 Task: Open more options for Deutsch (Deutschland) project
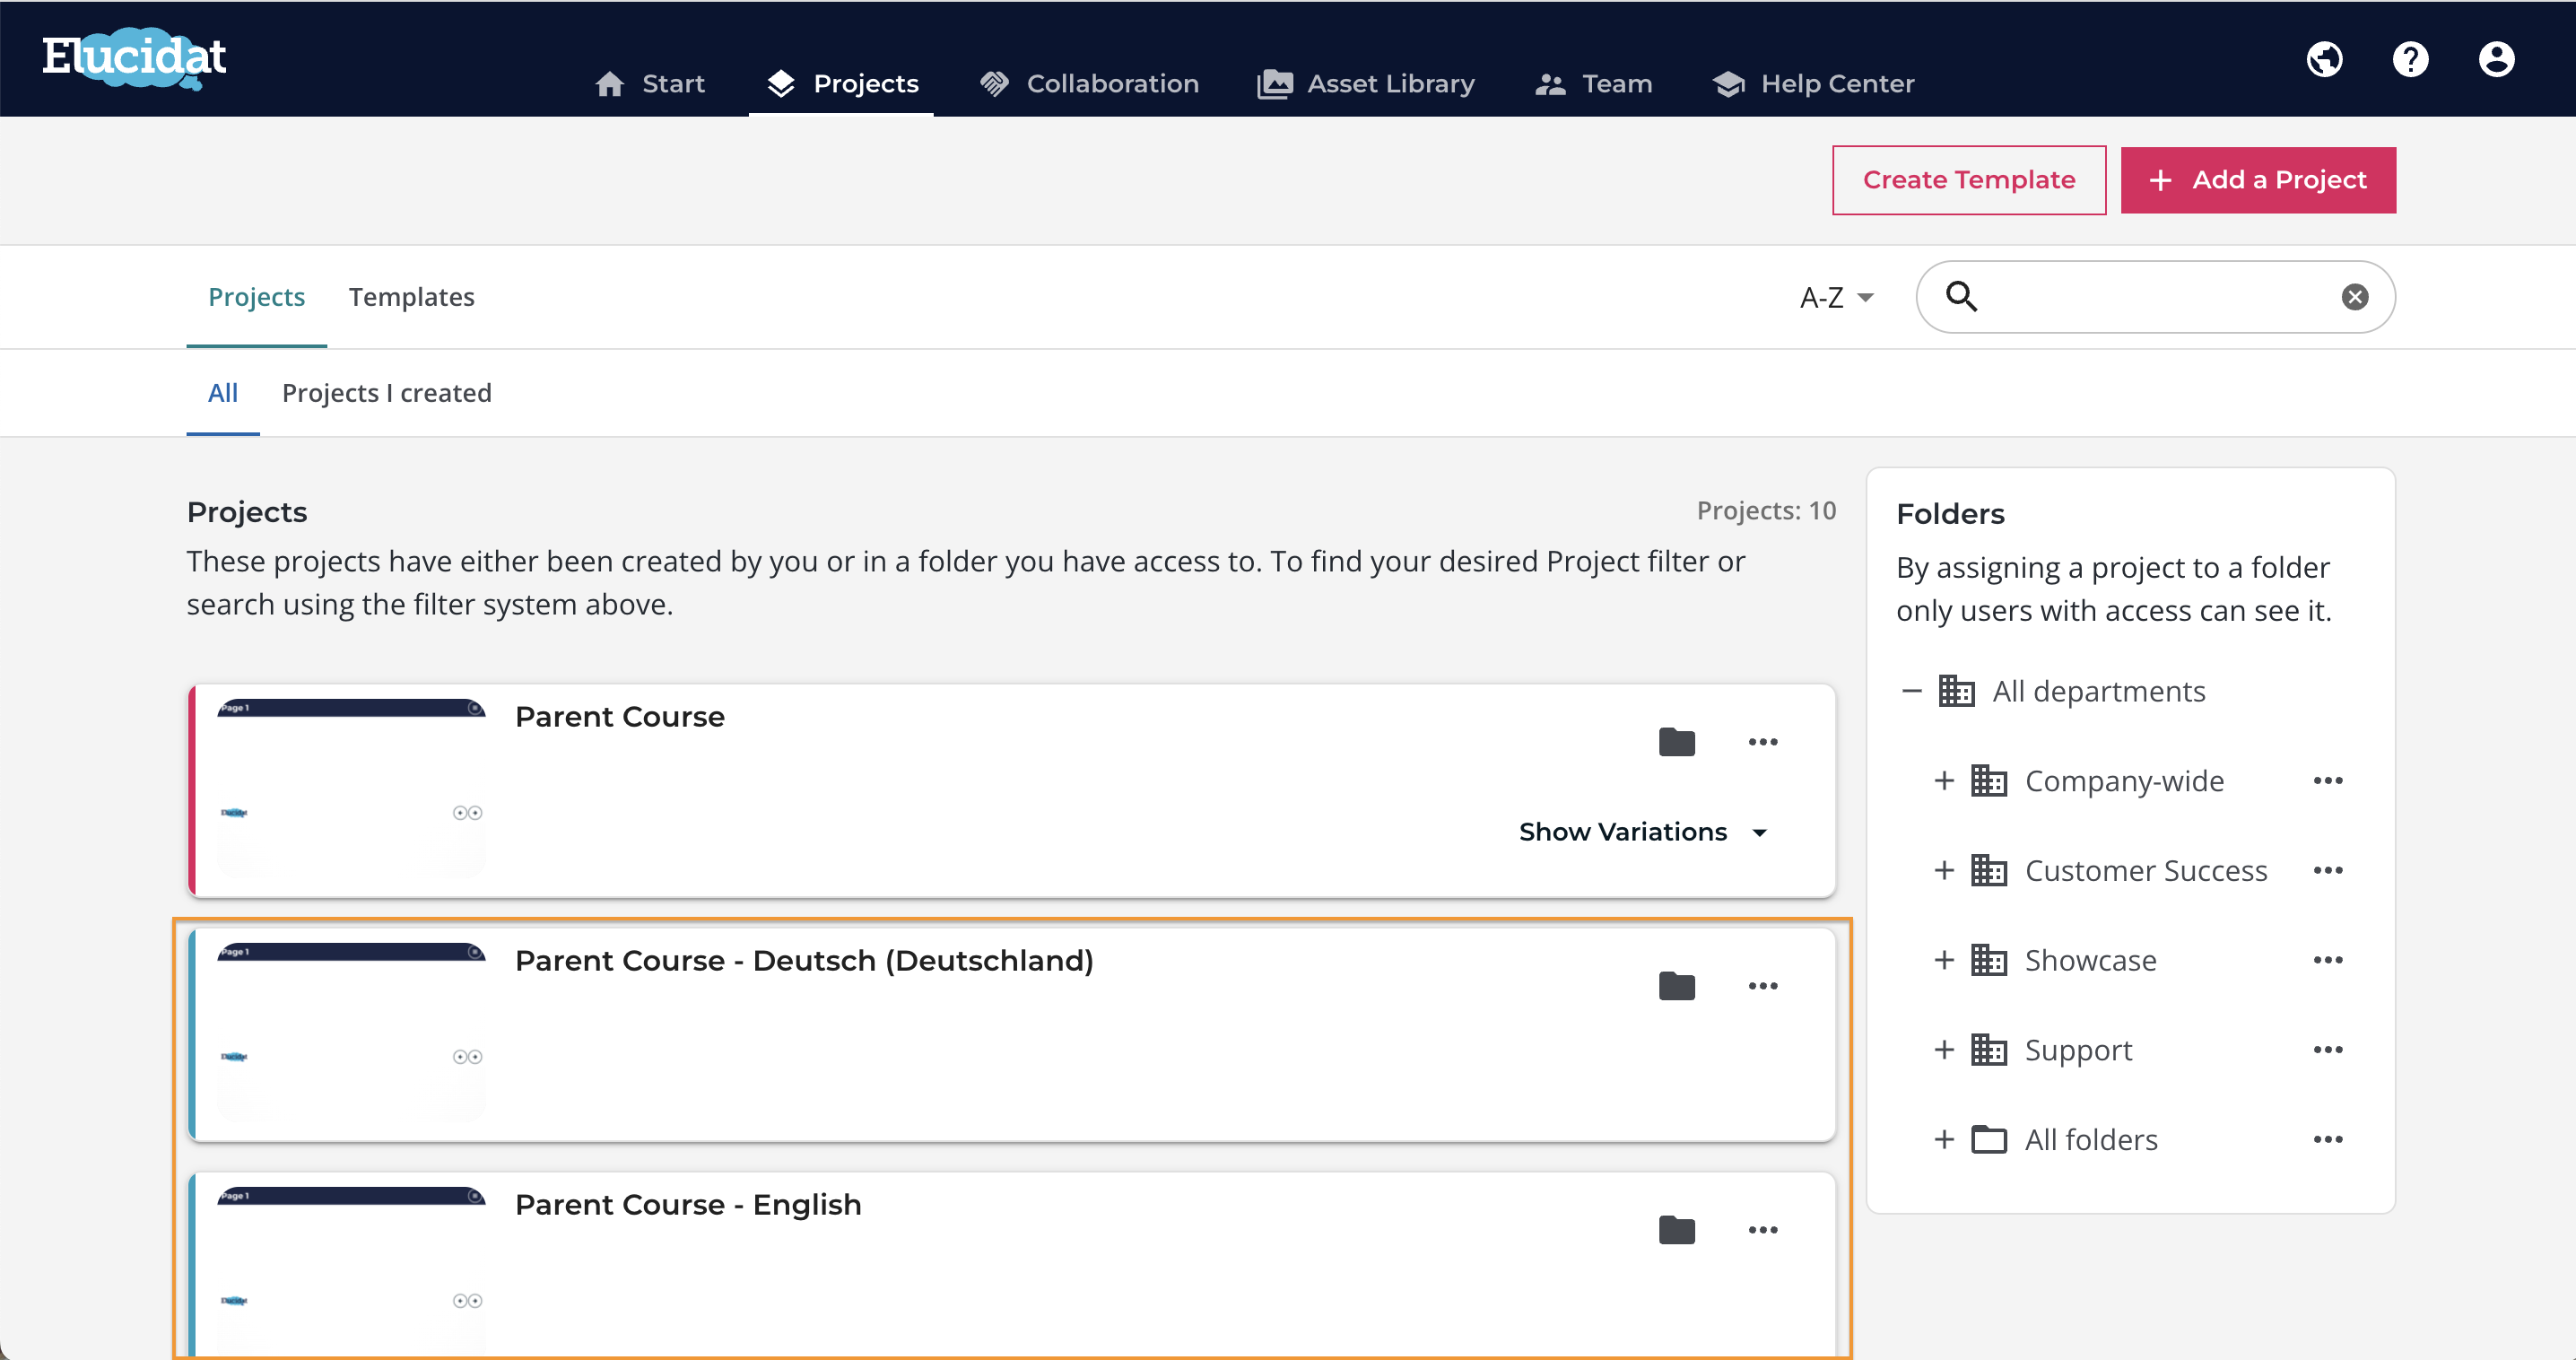pyautogui.click(x=1762, y=986)
